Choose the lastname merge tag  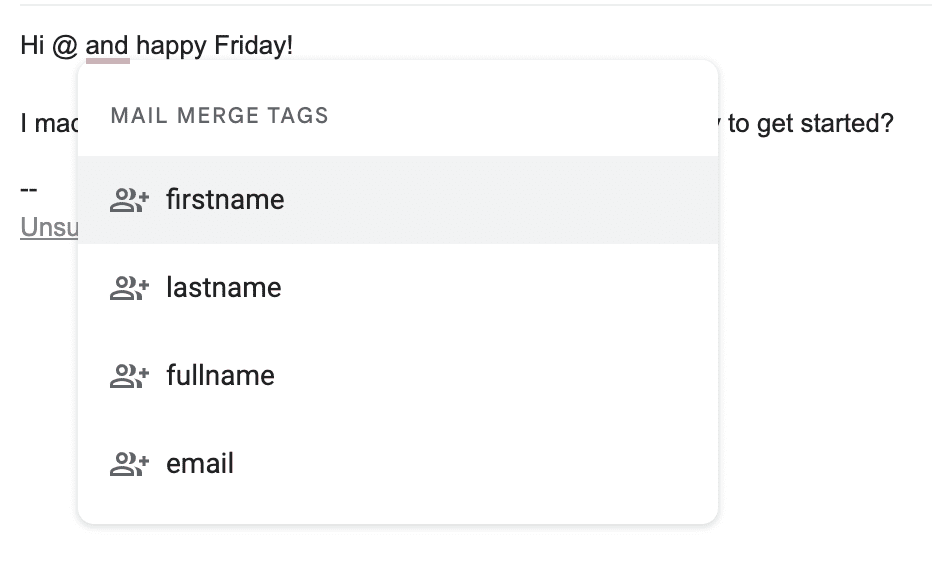click(x=398, y=288)
